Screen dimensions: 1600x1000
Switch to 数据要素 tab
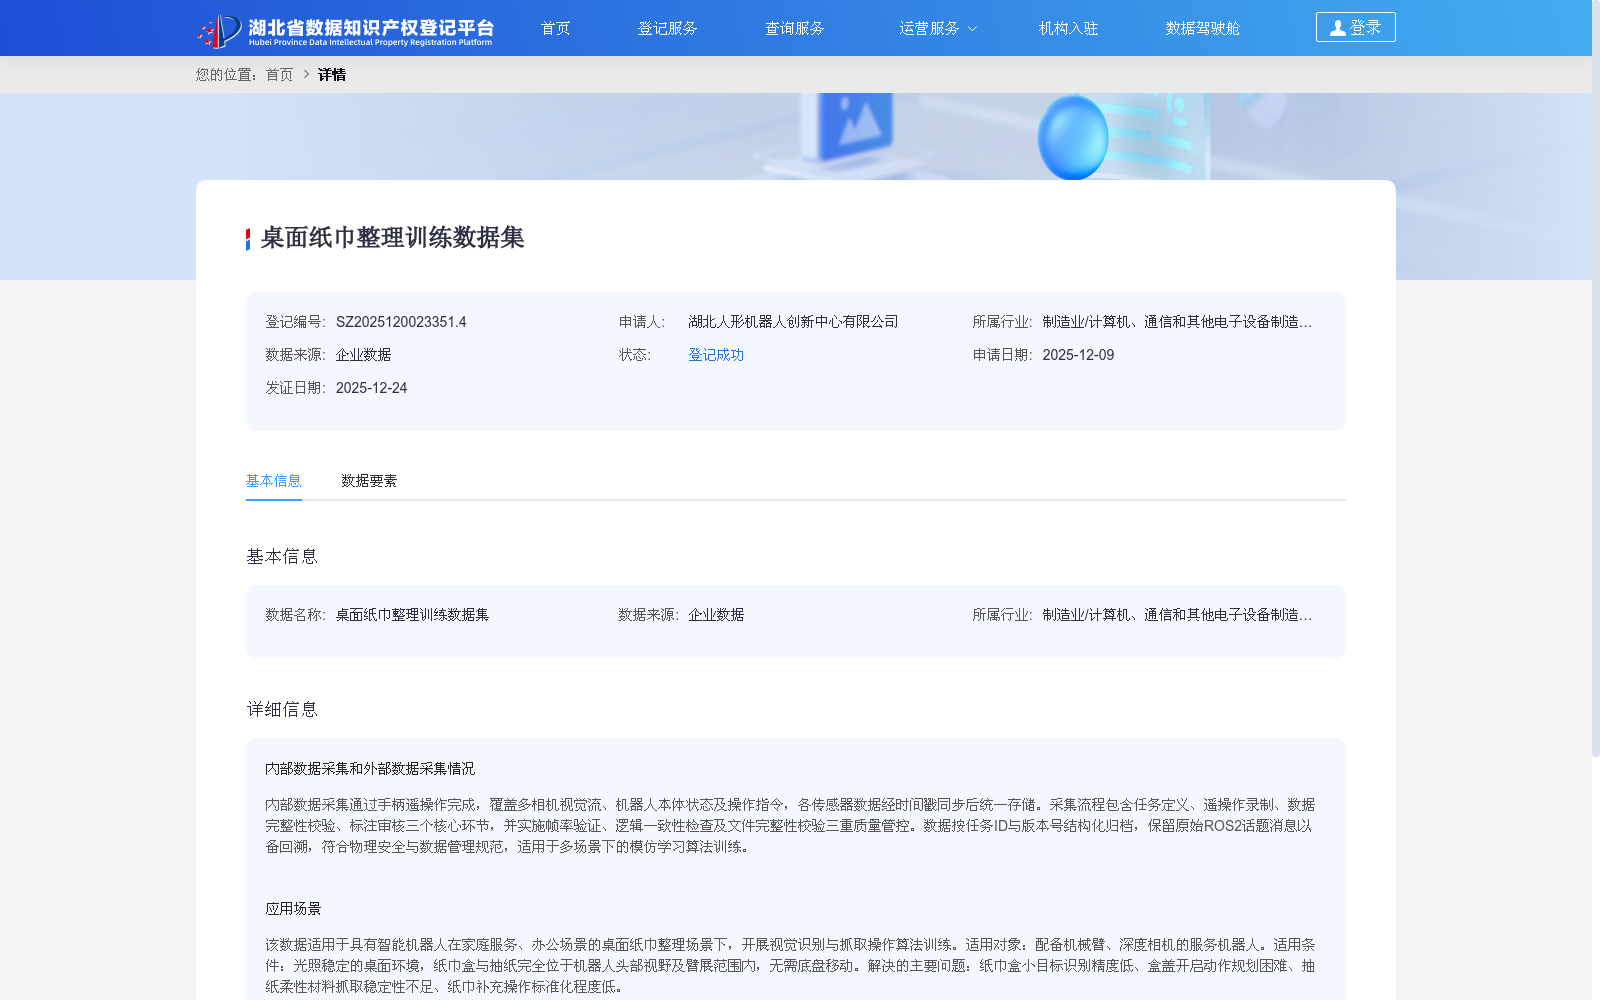[x=369, y=481]
